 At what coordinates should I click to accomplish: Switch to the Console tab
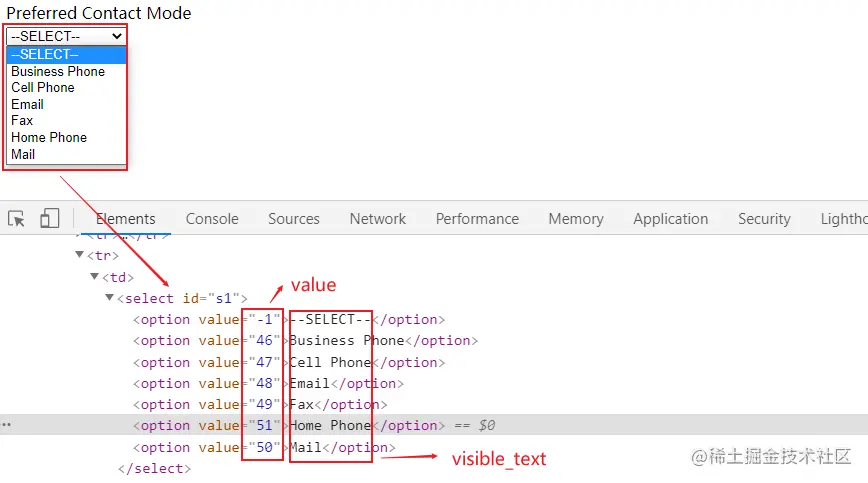click(x=212, y=219)
